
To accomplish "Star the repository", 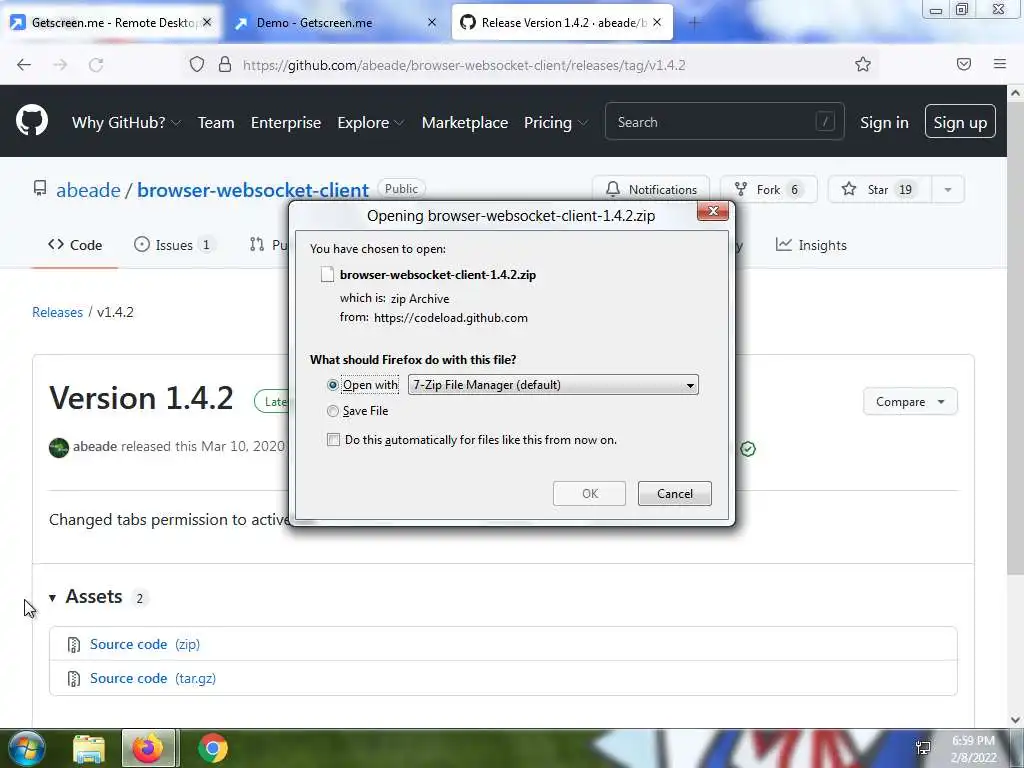I will click(880, 189).
